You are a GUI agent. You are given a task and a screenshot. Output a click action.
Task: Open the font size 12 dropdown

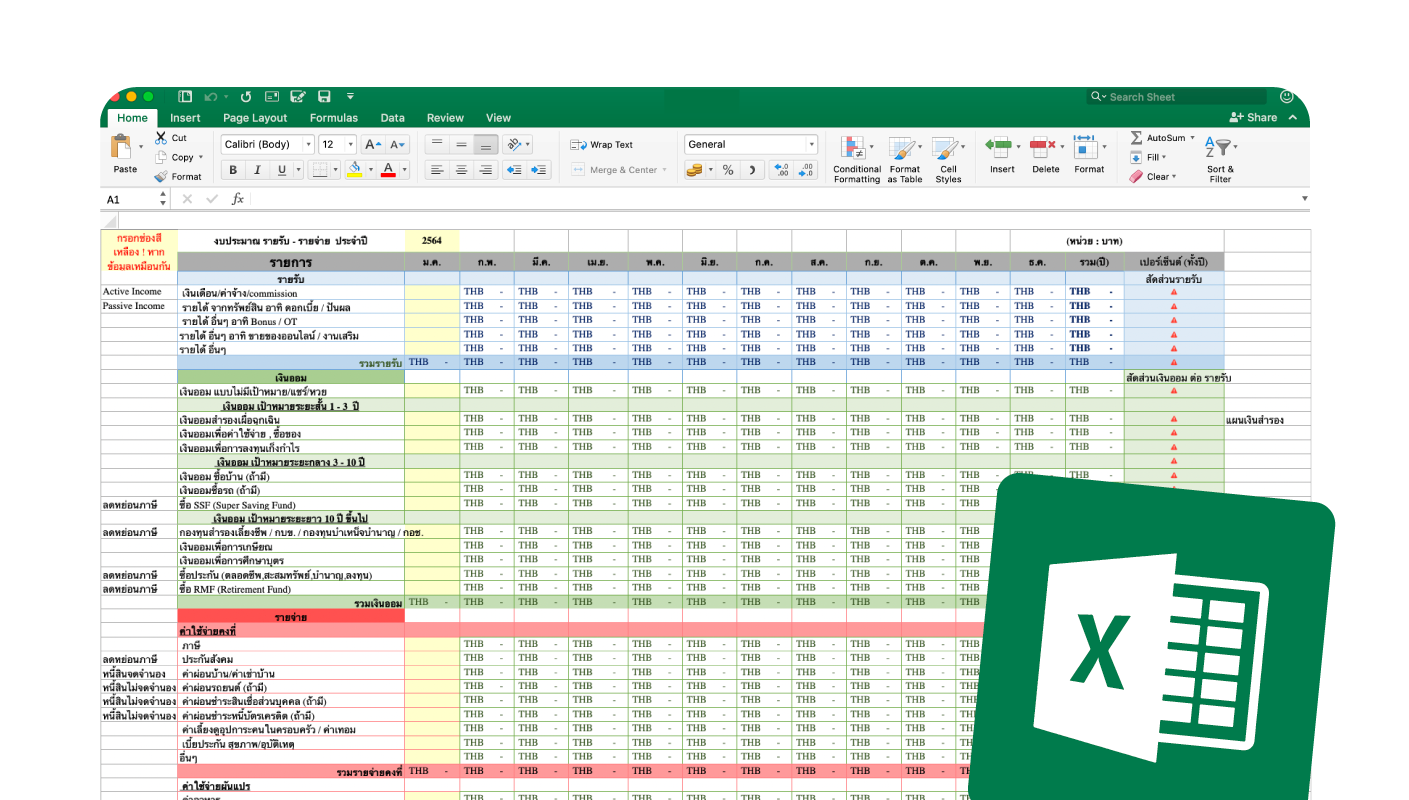coord(337,145)
